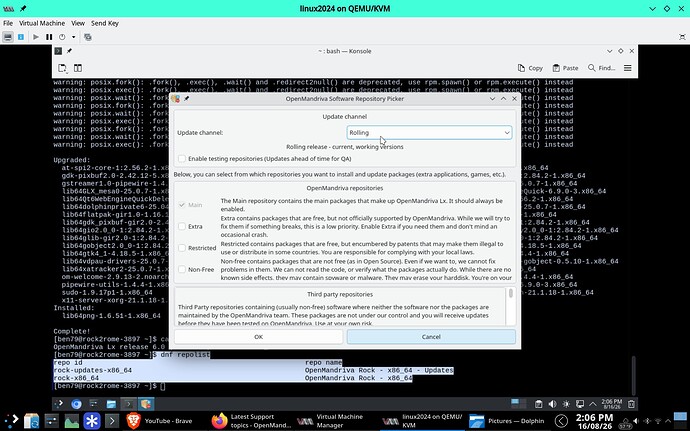
Task: Open host System Settings taskbar icon
Action: (51, 421)
